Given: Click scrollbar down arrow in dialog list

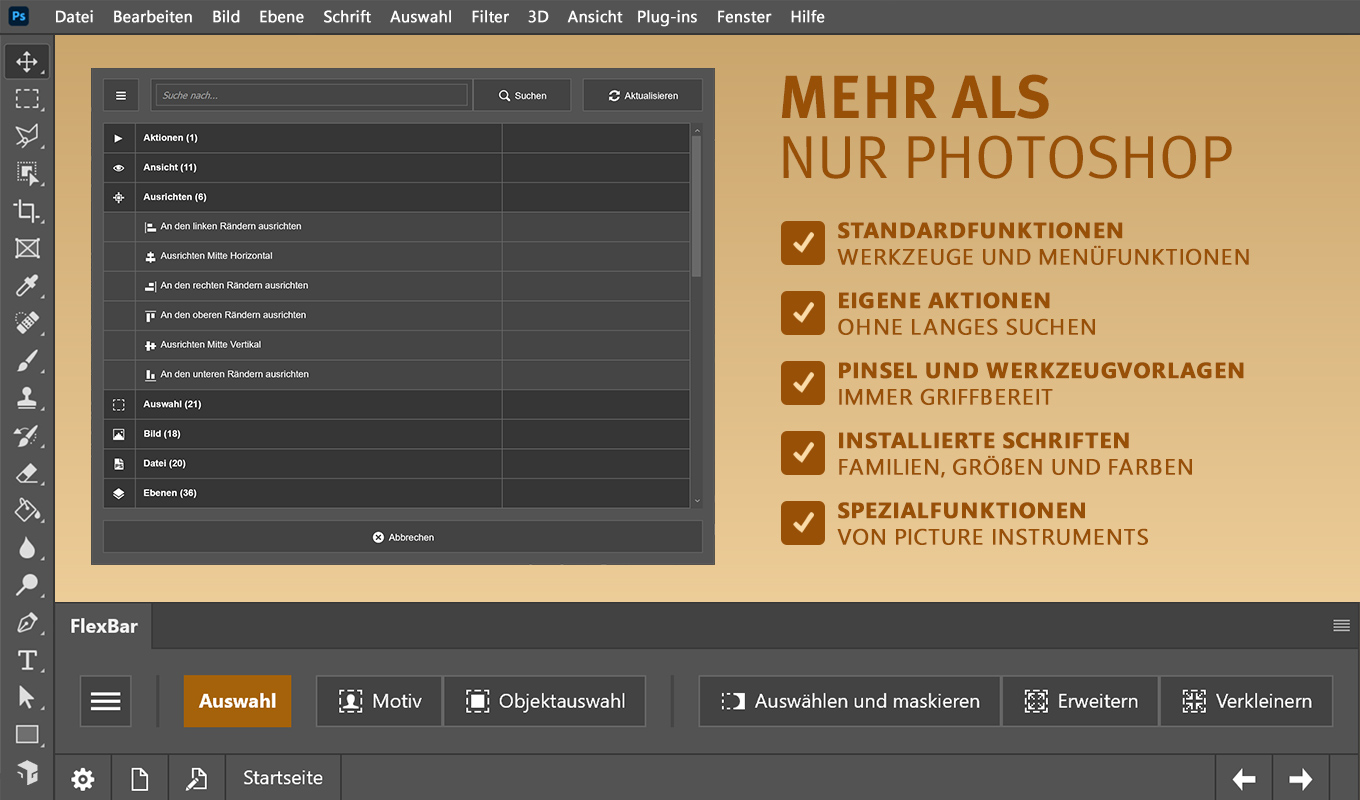Looking at the screenshot, I should 697,501.
